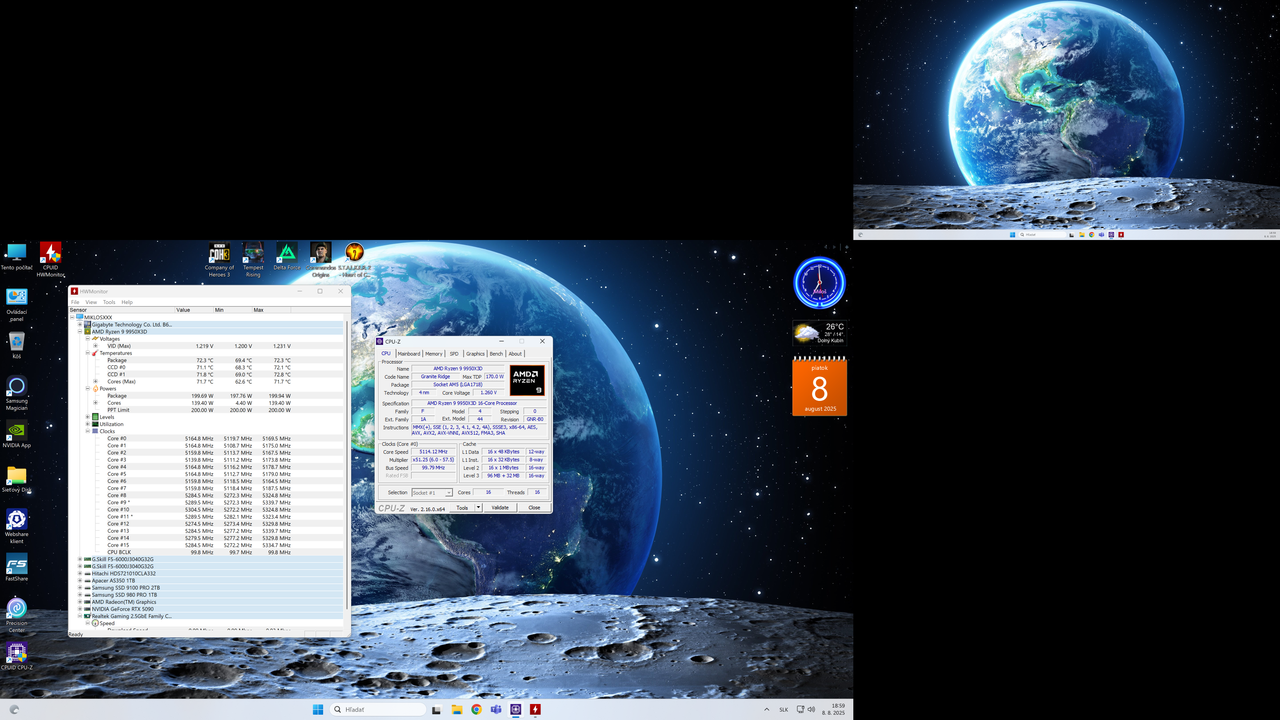Viewport: 1280px width, 720px height.
Task: Switch to the Memory tab in CPU-Z
Action: point(433,353)
